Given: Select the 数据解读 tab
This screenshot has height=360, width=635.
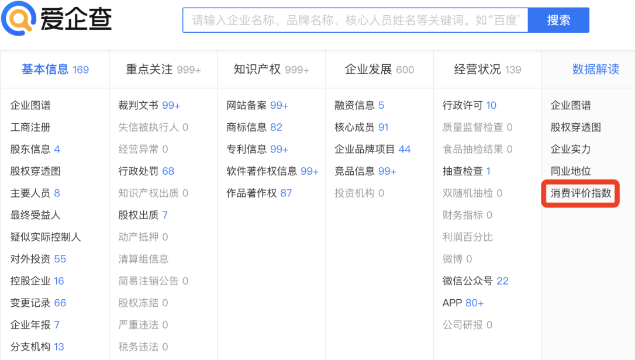Looking at the screenshot, I should click(x=596, y=69).
